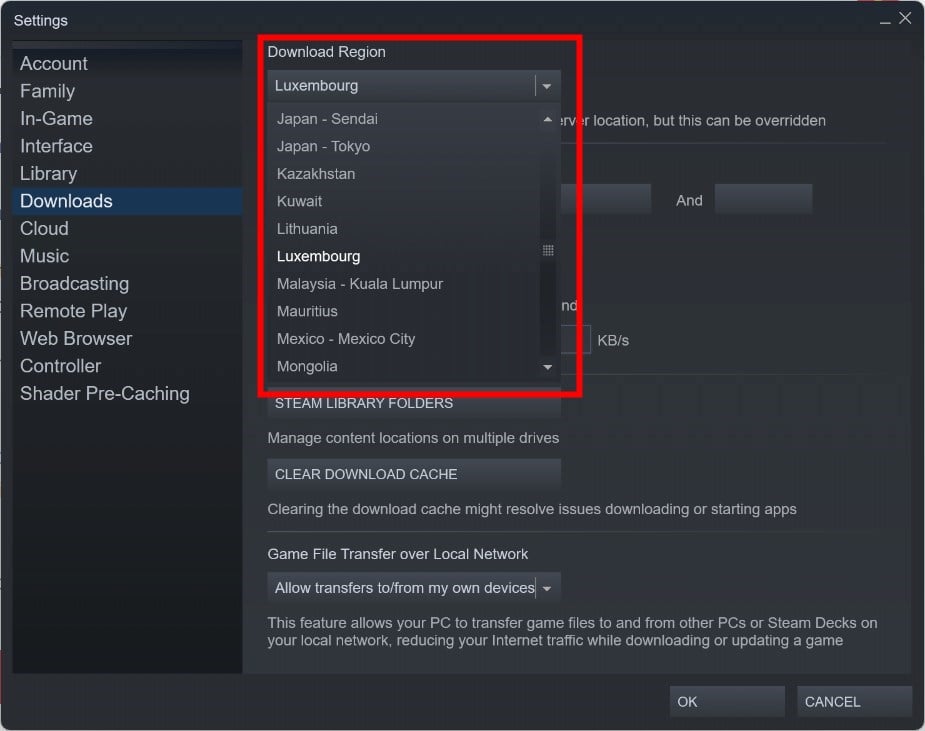Viewport: 925px width, 731px height.
Task: Minimize the Settings window
Action: click(885, 20)
